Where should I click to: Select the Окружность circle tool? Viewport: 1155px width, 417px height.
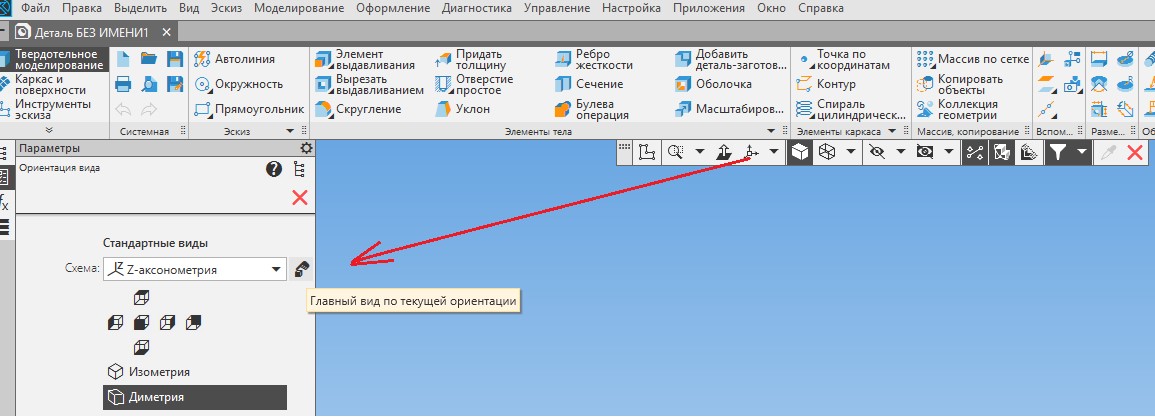coord(239,84)
